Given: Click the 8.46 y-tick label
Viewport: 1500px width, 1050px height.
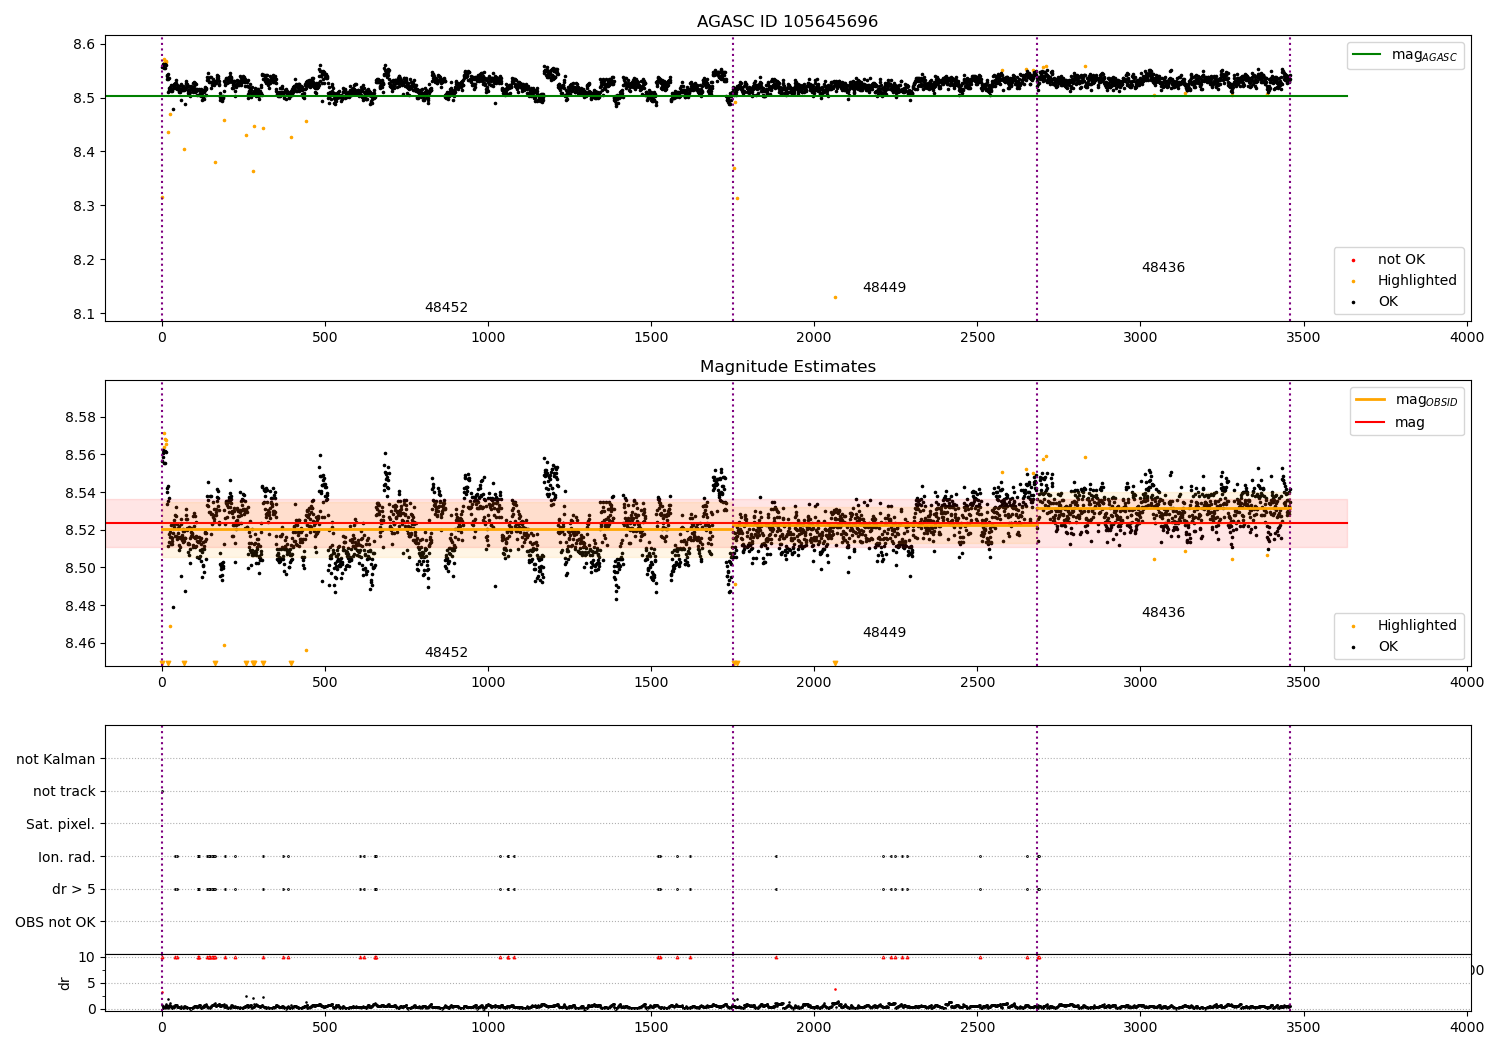Looking at the screenshot, I should point(80,643).
